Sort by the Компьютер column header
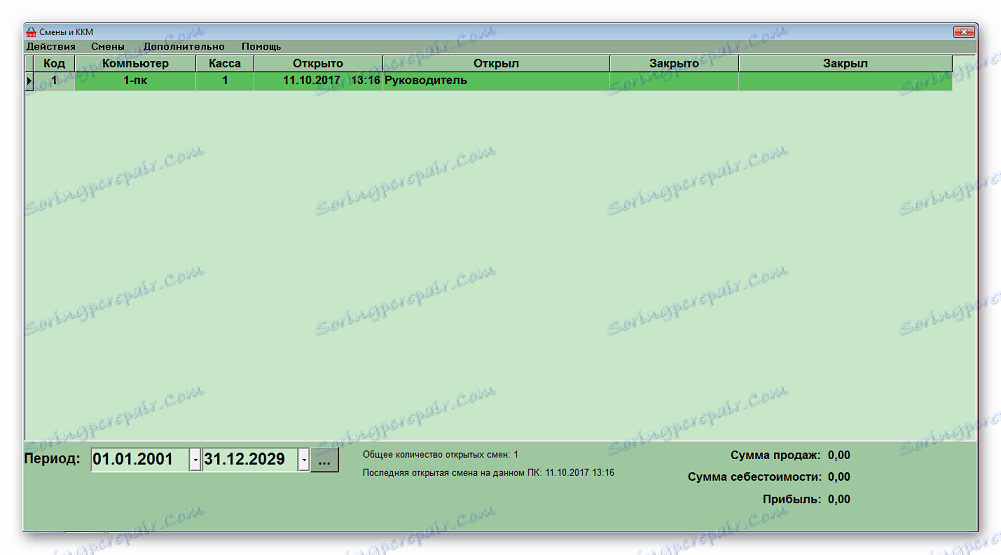The image size is (1001, 555). point(135,63)
